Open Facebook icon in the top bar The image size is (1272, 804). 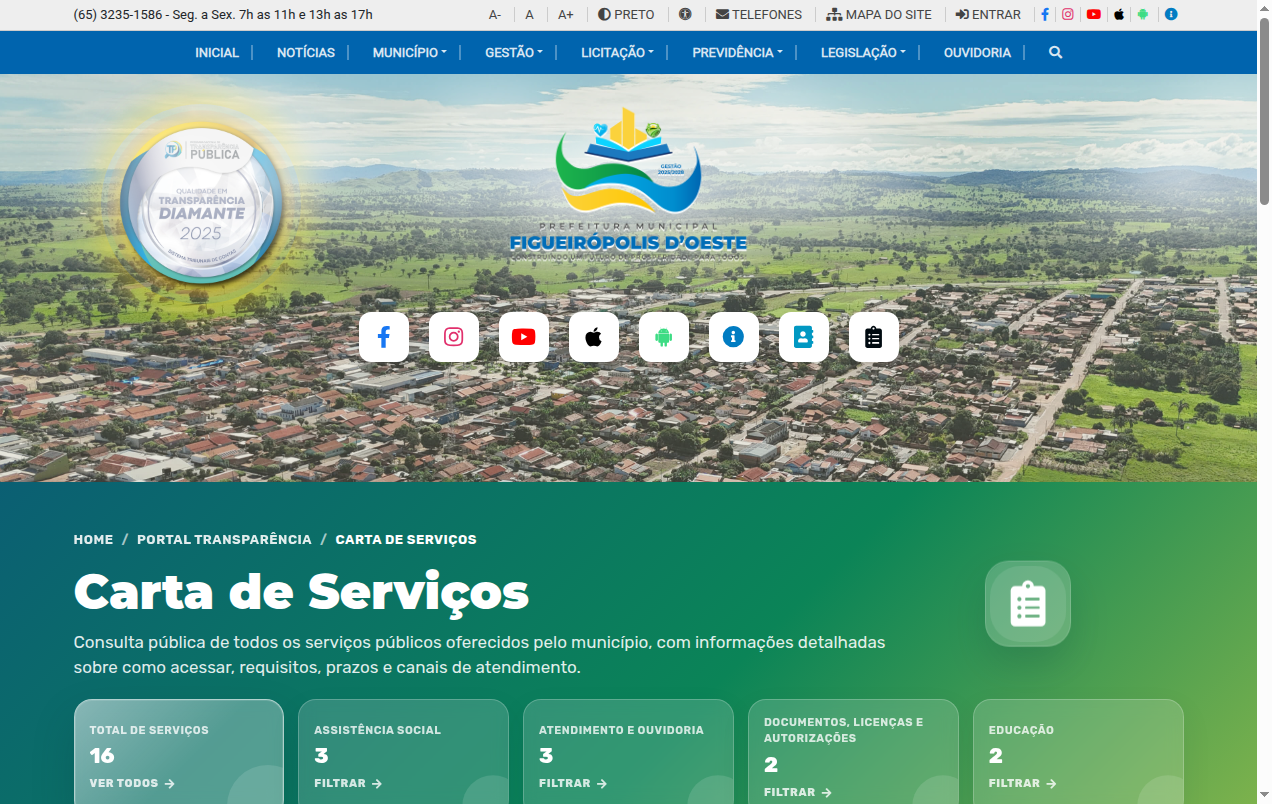(x=1045, y=15)
